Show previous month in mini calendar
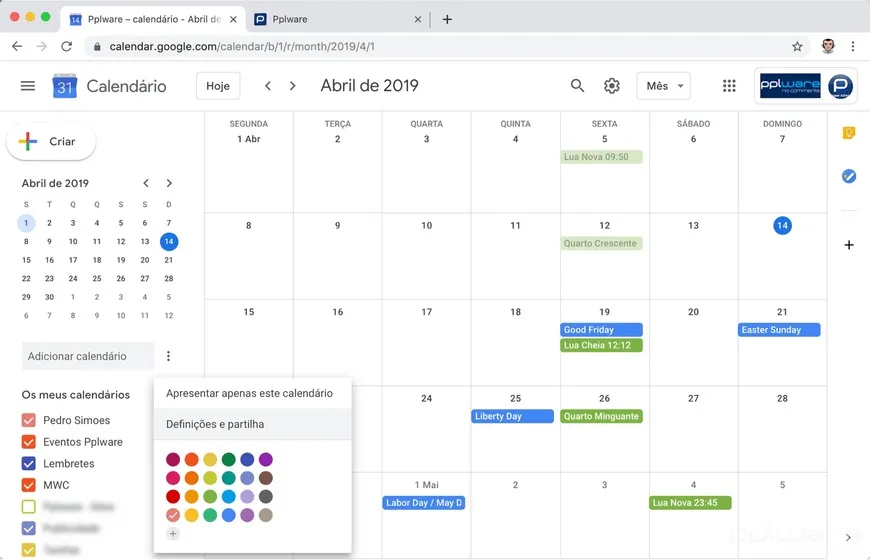Viewport: 870px width, 560px height. [146, 183]
